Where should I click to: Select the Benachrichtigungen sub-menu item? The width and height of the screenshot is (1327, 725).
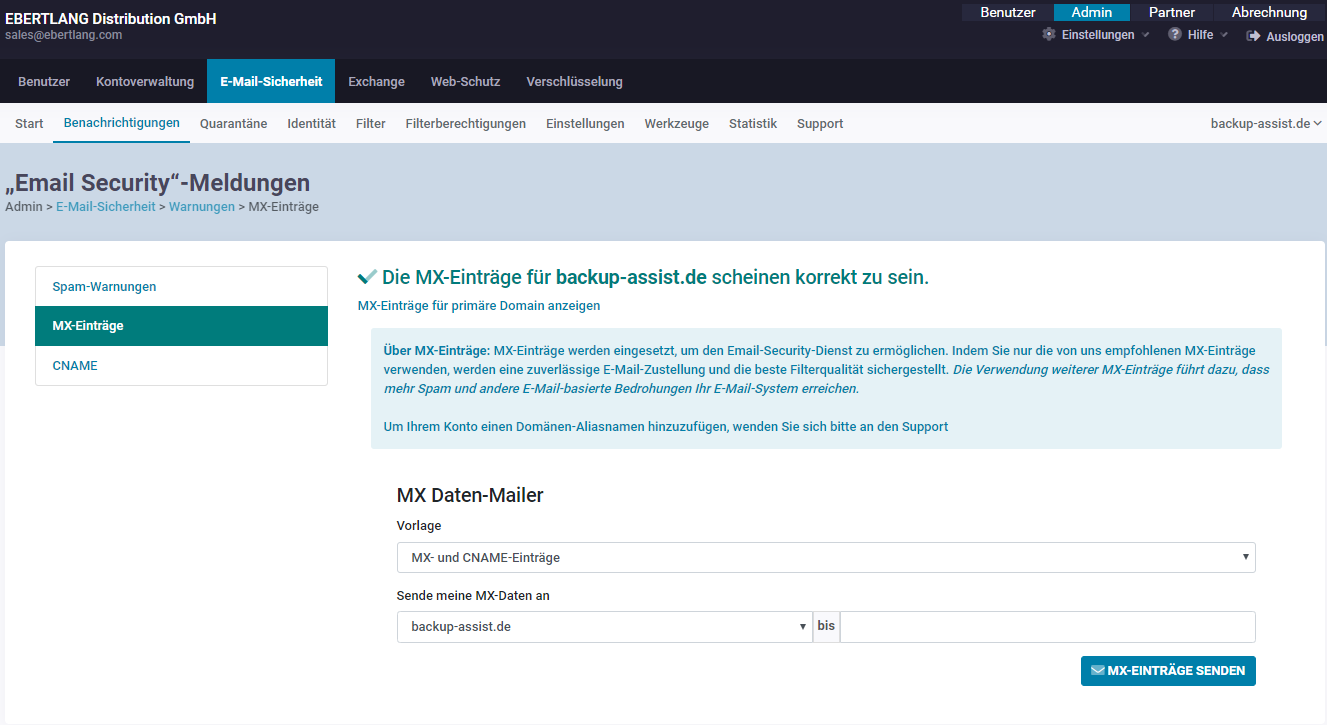point(122,123)
